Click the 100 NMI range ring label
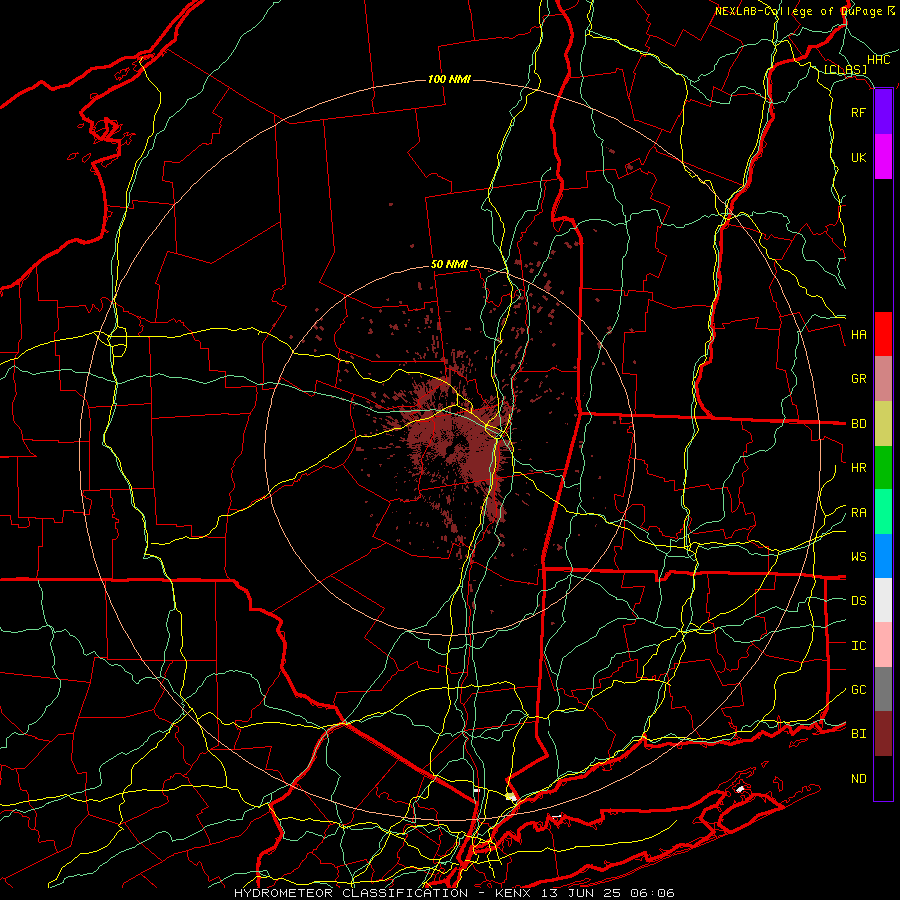The width and height of the screenshot is (900, 900). click(449, 79)
